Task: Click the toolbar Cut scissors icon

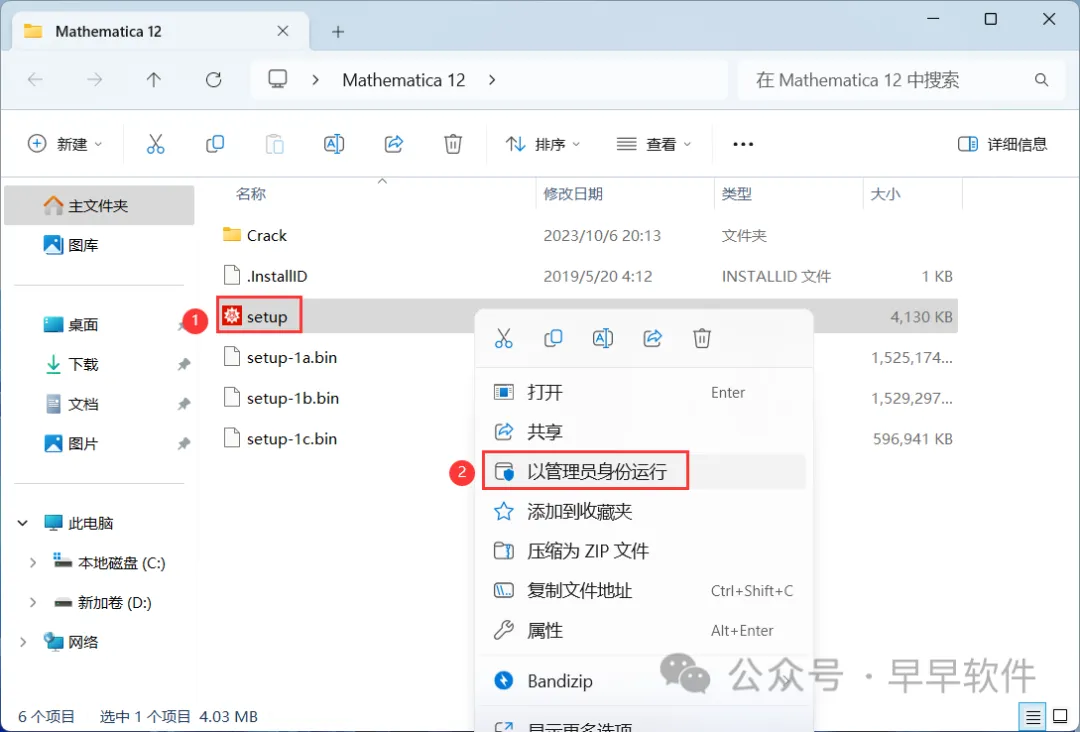Action: [x=156, y=144]
